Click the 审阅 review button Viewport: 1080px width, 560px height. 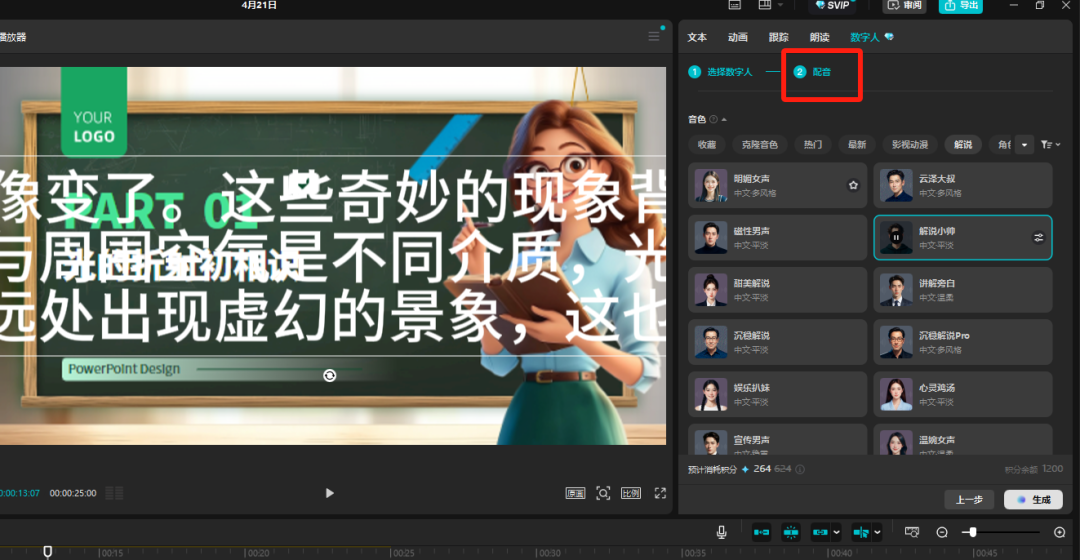coord(905,6)
